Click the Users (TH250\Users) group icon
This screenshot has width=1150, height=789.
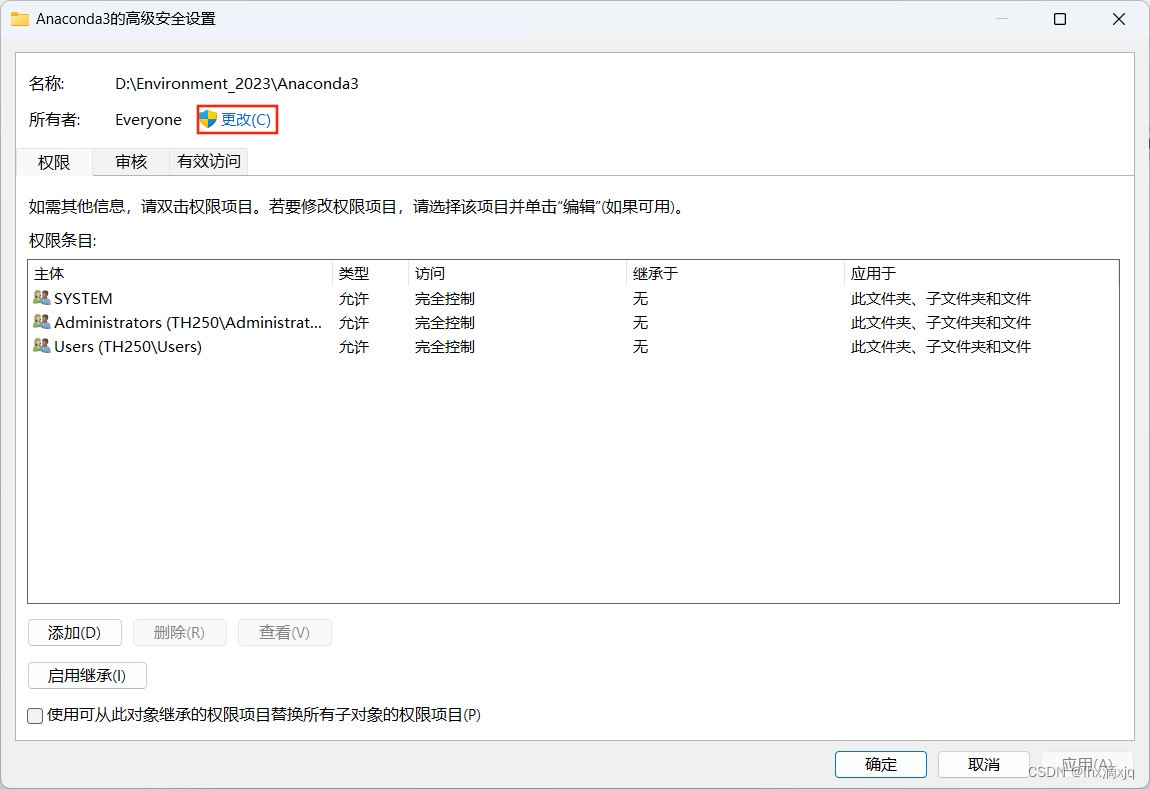pos(42,345)
